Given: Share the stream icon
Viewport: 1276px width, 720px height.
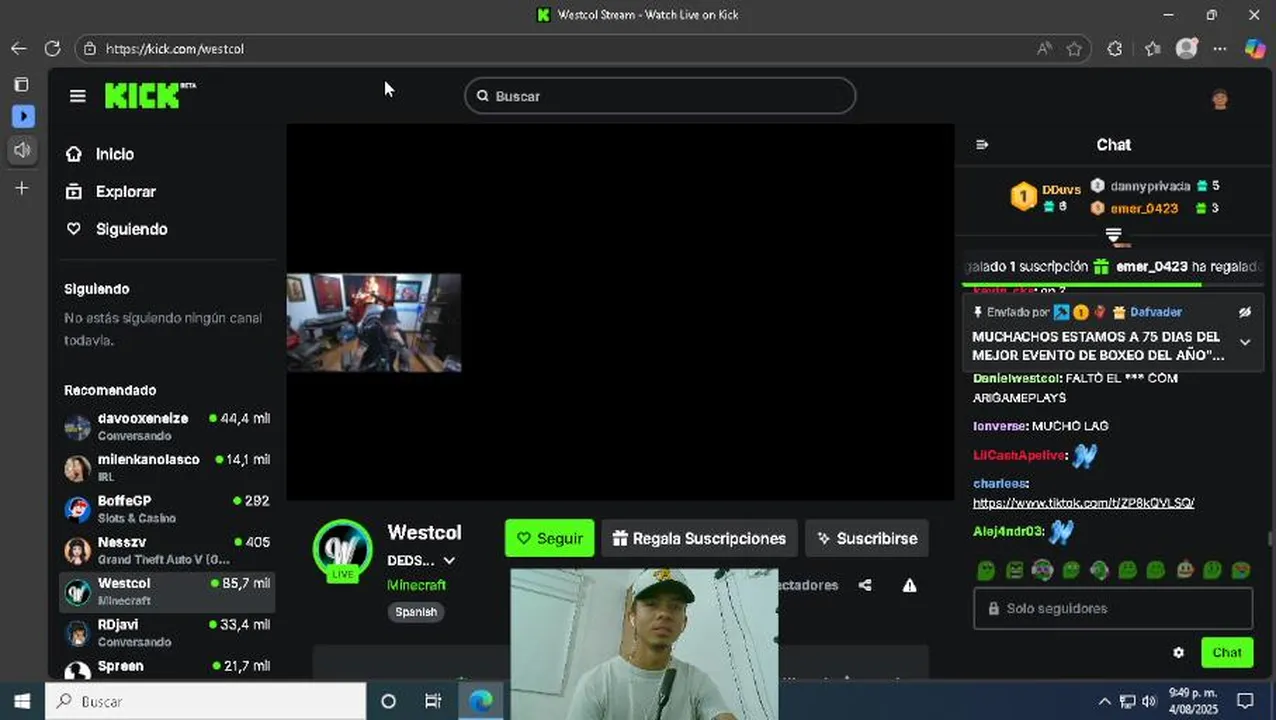Looking at the screenshot, I should 865,585.
